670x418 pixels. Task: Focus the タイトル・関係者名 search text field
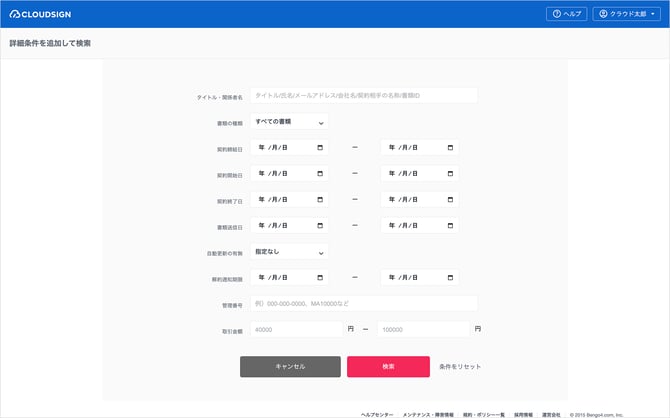pos(363,96)
